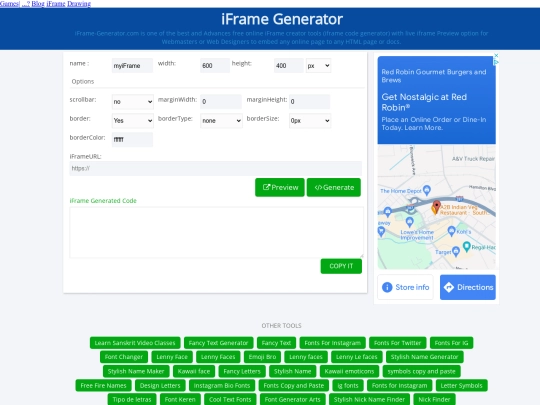
Task: Open the Fancy Letters tool
Action: click(242, 371)
